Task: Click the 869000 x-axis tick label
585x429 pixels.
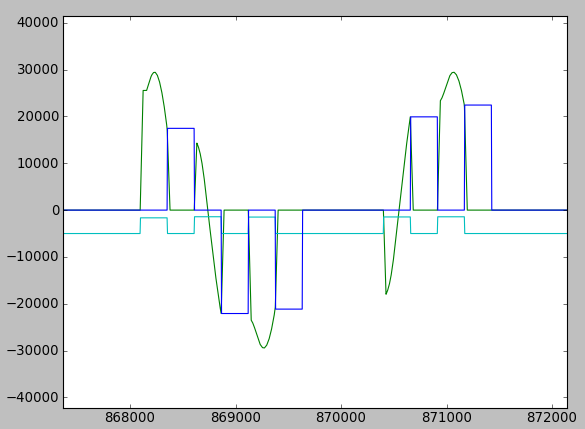Action: pos(235,417)
